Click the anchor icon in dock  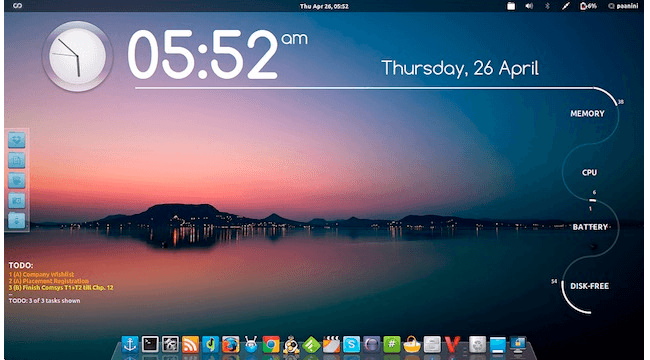(x=130, y=344)
